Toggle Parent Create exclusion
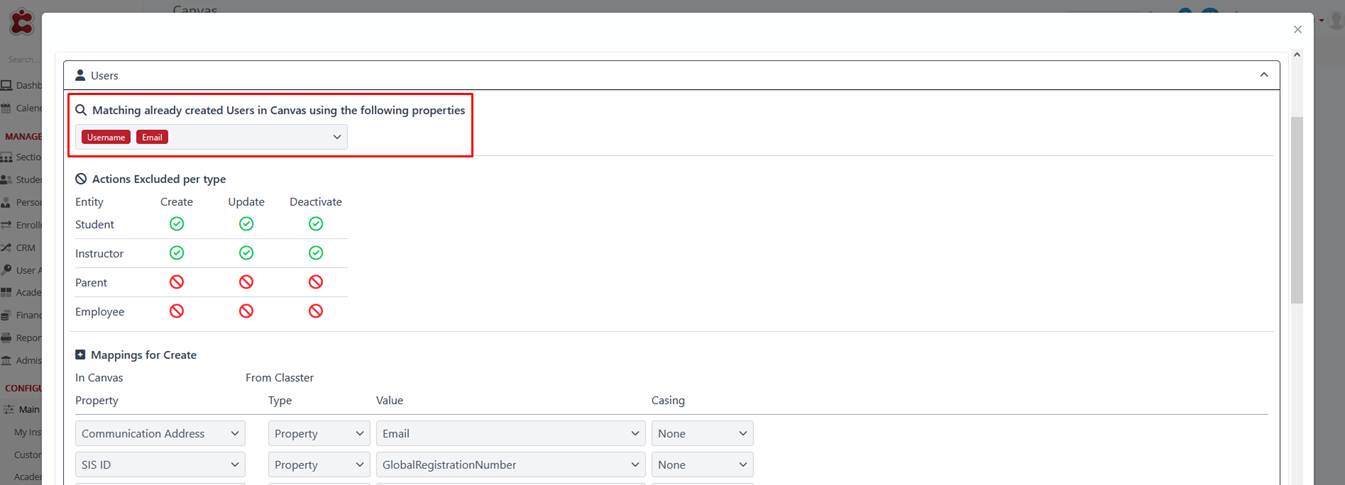Image resolution: width=1345 pixels, height=485 pixels. point(177,282)
